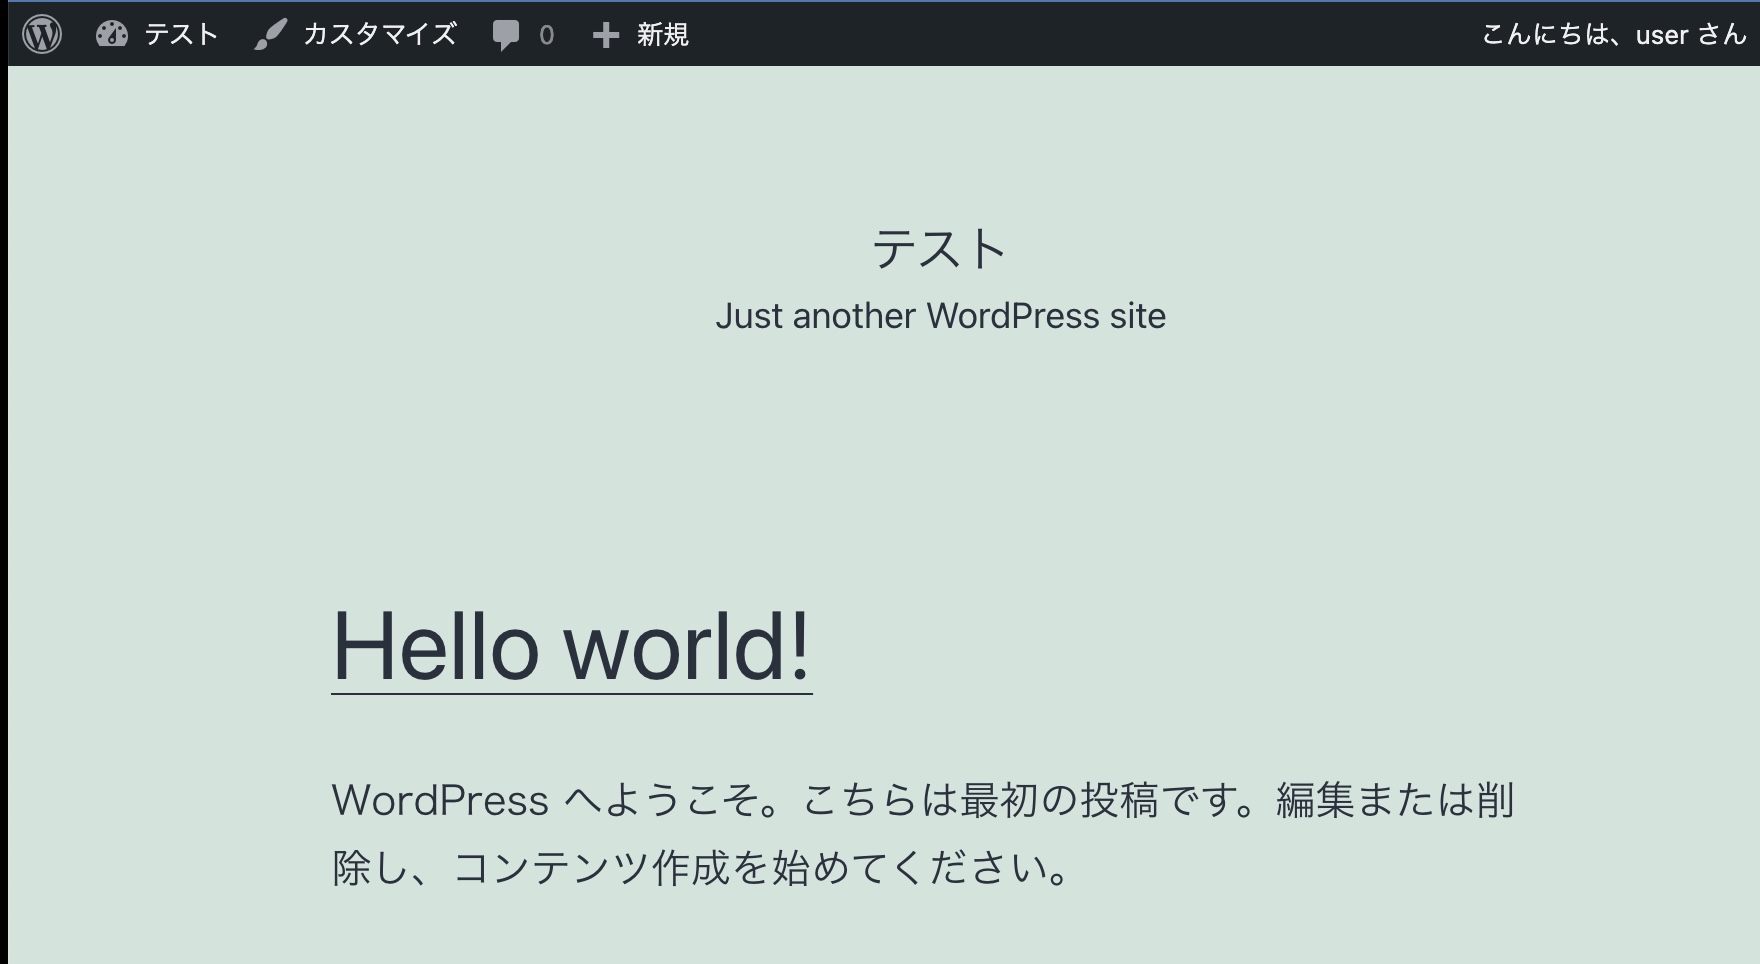Click the tagline Just another WordPress site
Image resolution: width=1760 pixels, height=964 pixels.
941,316
